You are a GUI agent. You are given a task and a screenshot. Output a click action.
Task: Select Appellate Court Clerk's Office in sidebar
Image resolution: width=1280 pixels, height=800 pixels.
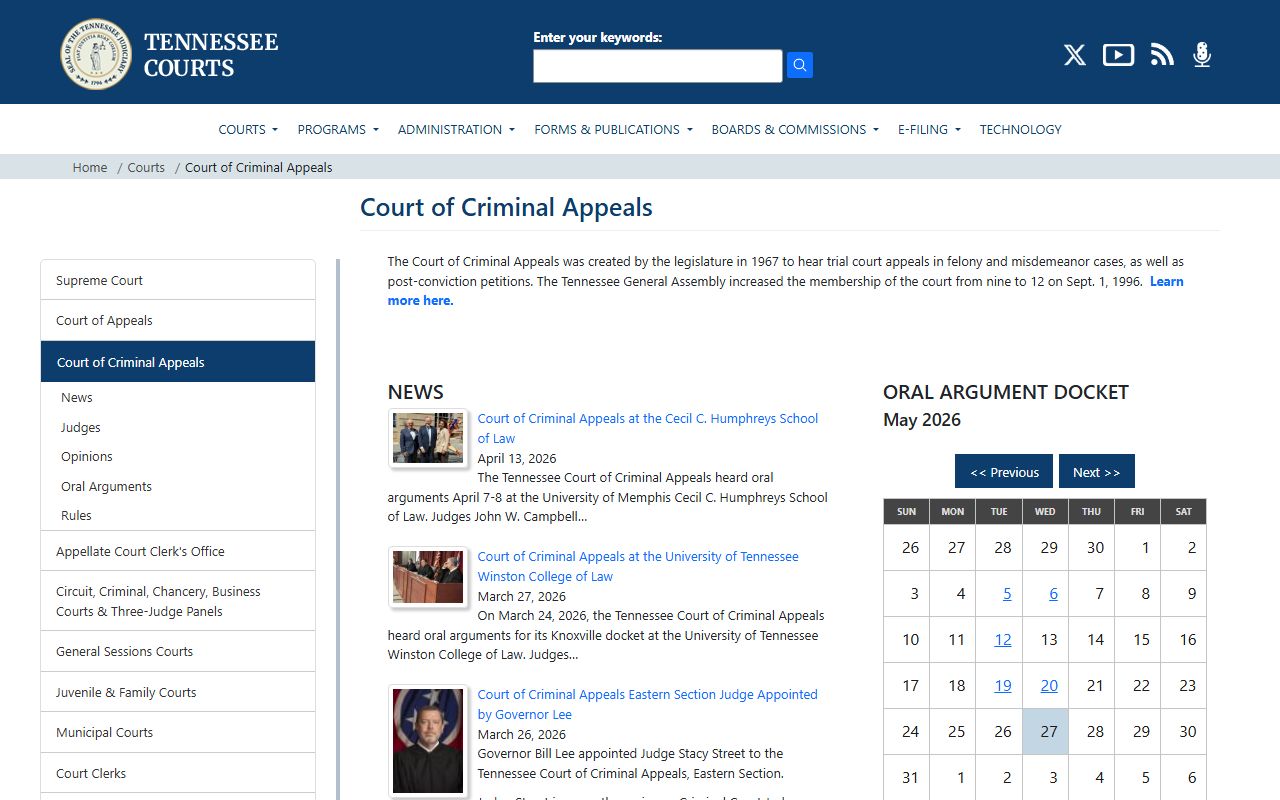pos(178,551)
